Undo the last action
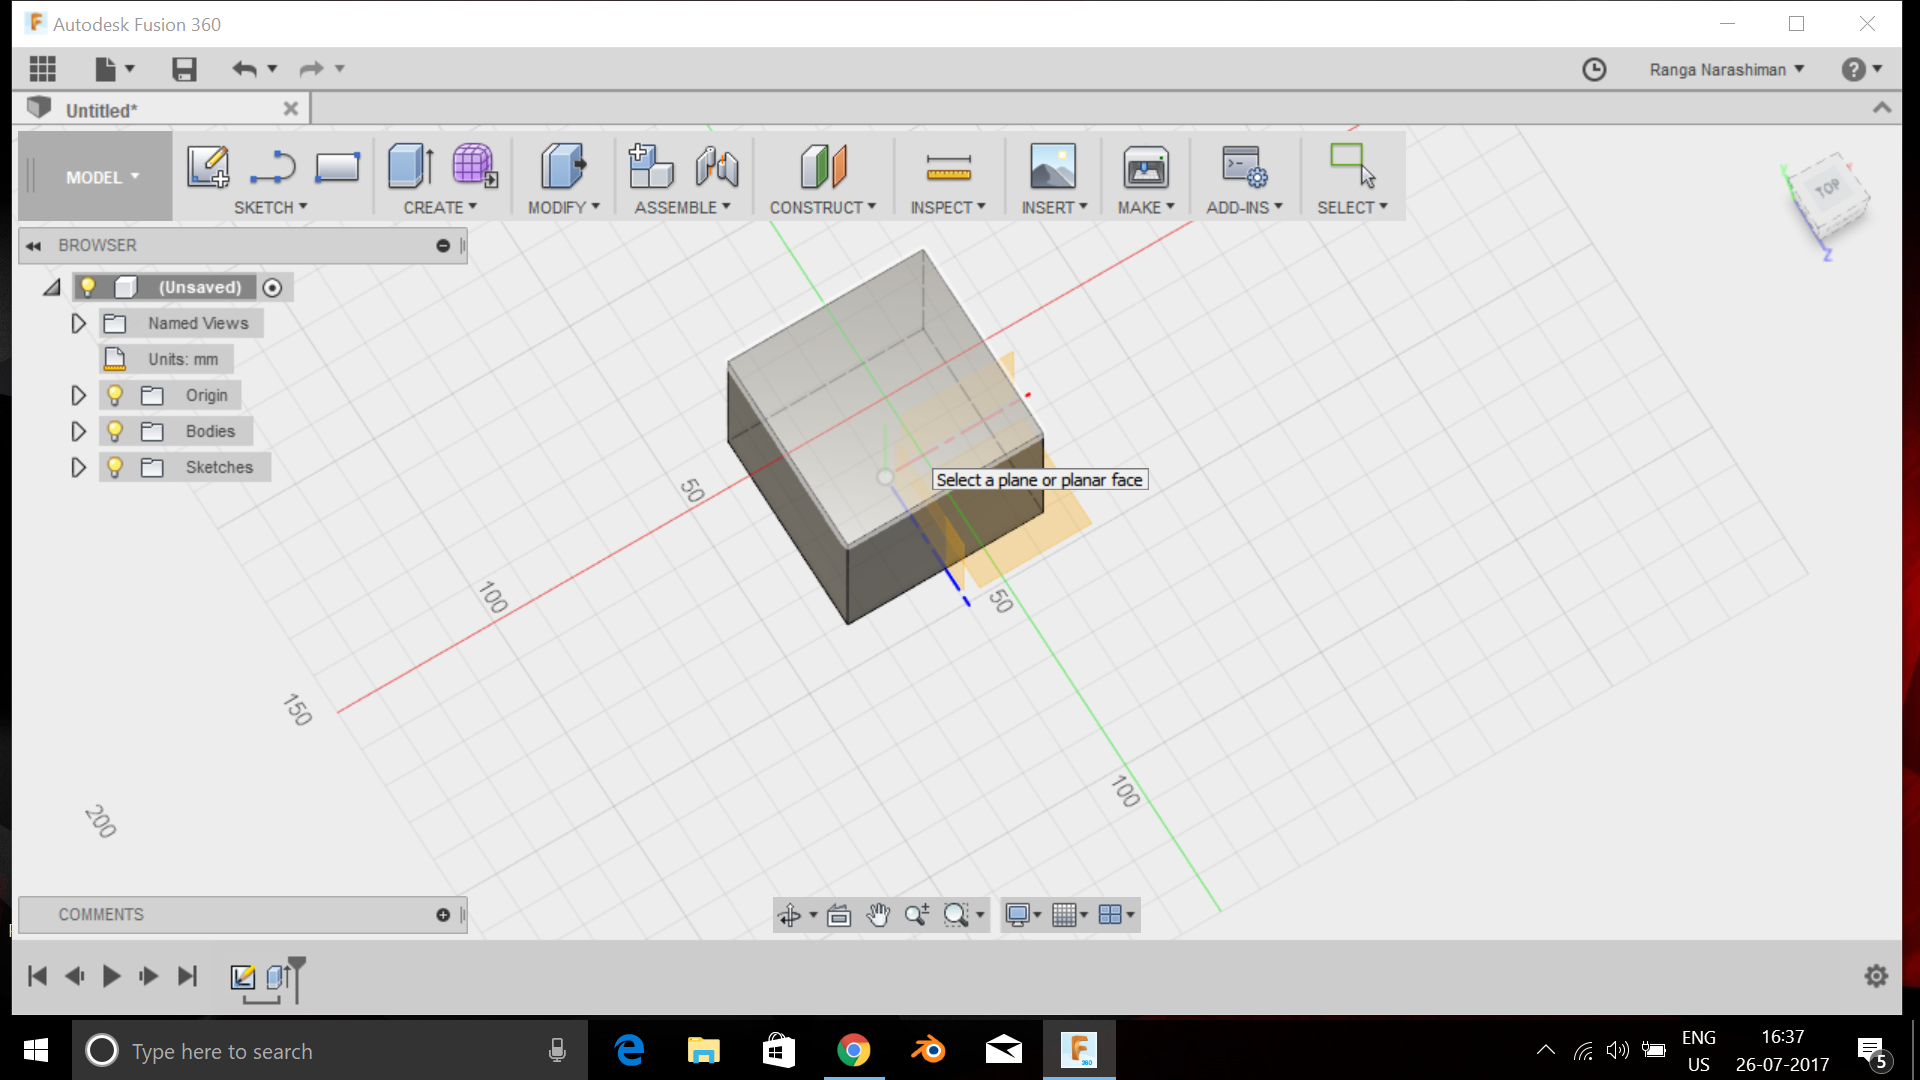The height and width of the screenshot is (1080, 1920). tap(244, 69)
